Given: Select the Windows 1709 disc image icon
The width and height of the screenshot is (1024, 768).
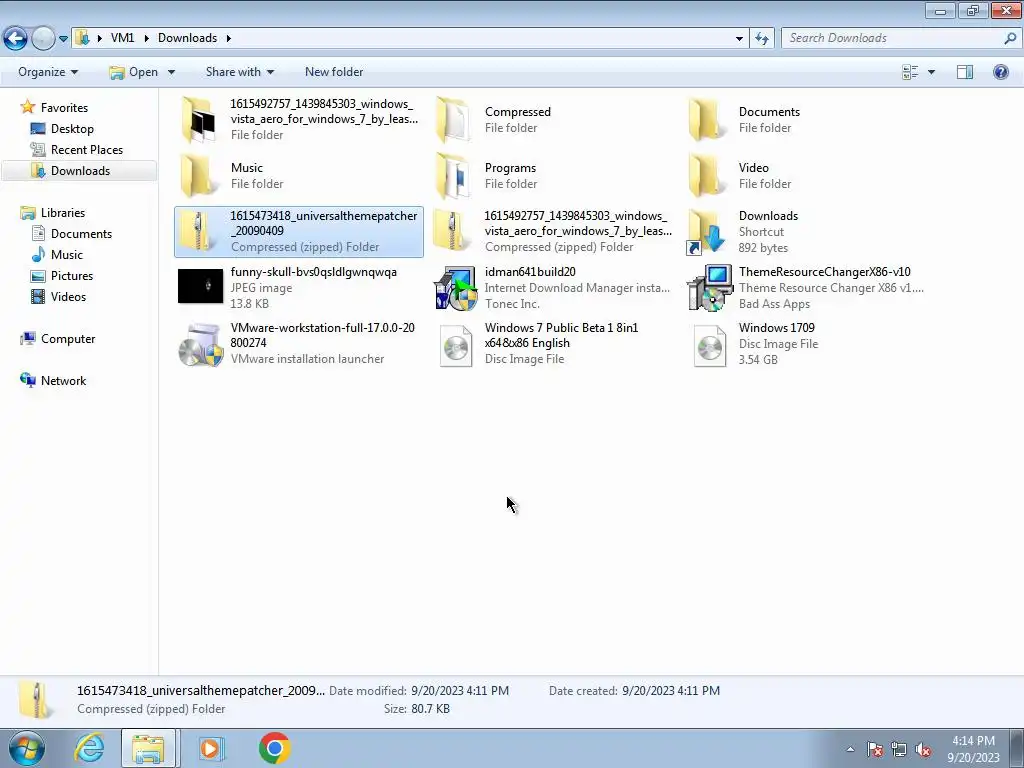Looking at the screenshot, I should pyautogui.click(x=709, y=345).
